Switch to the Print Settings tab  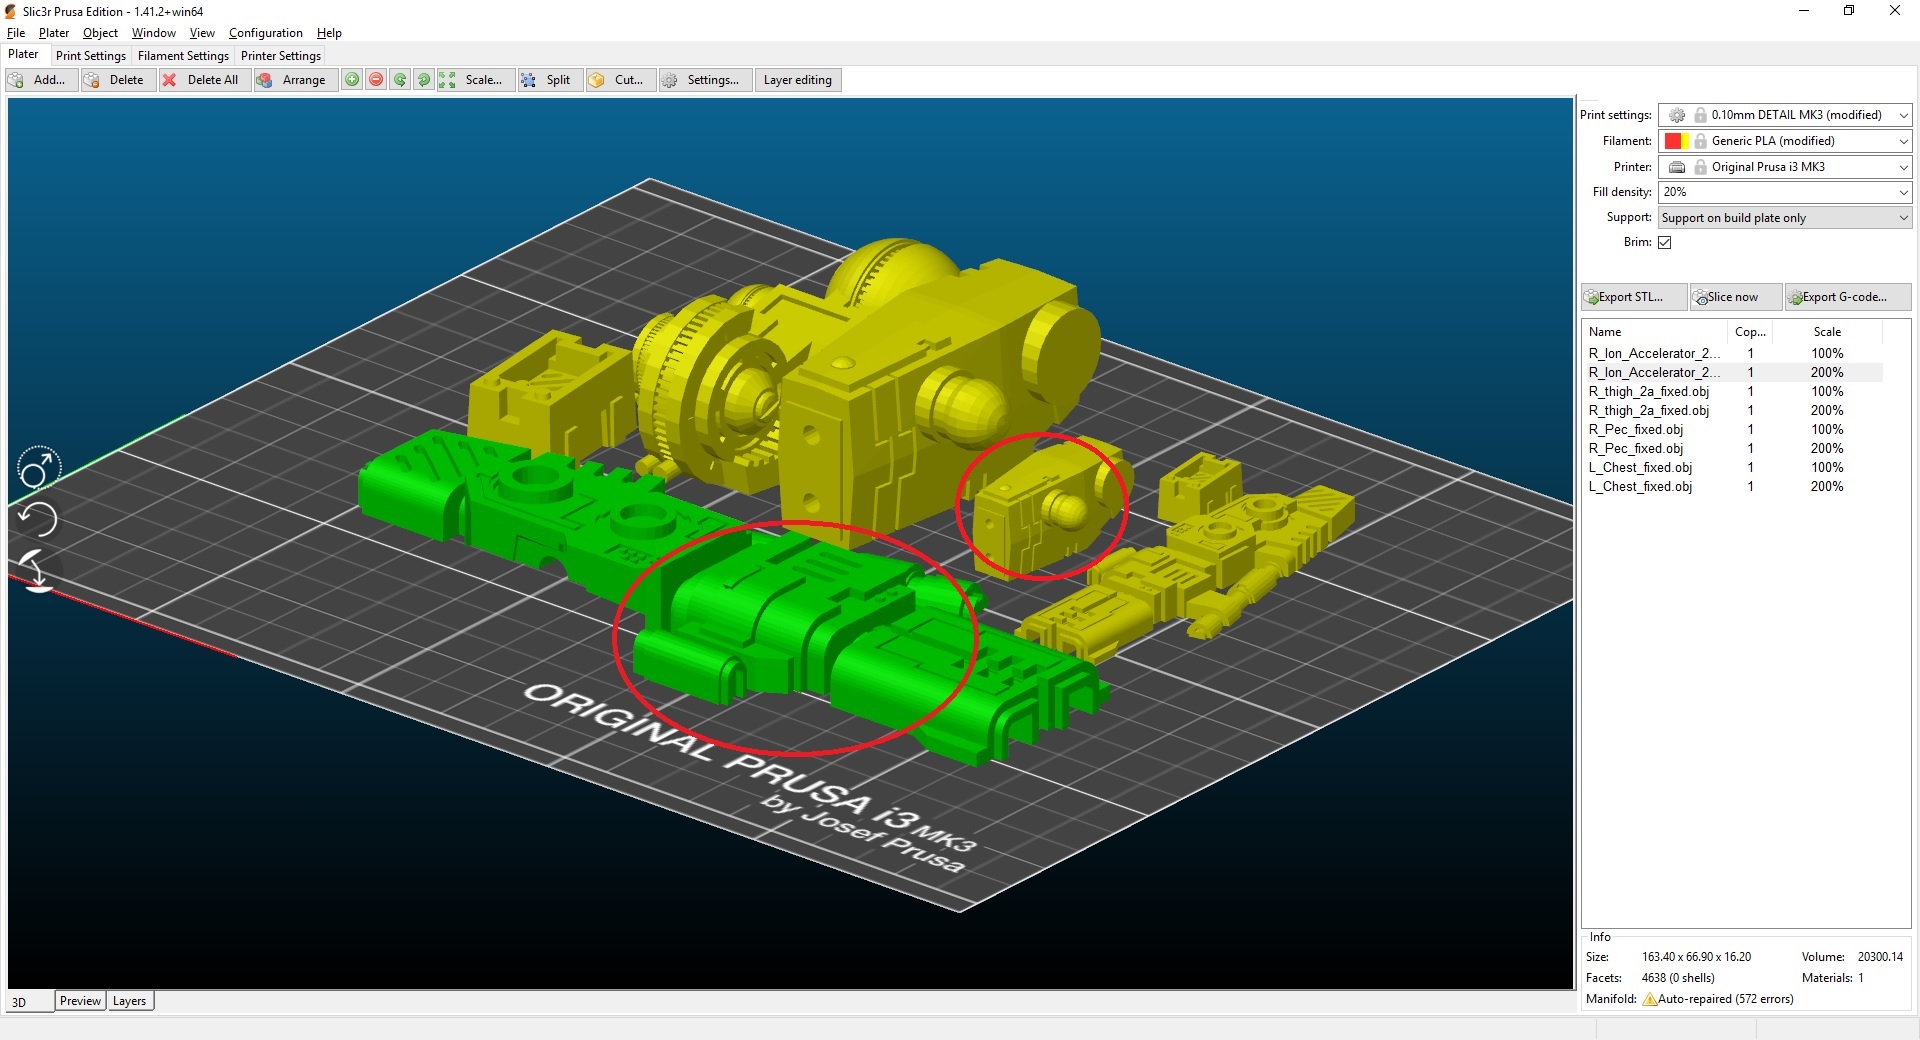click(x=90, y=55)
